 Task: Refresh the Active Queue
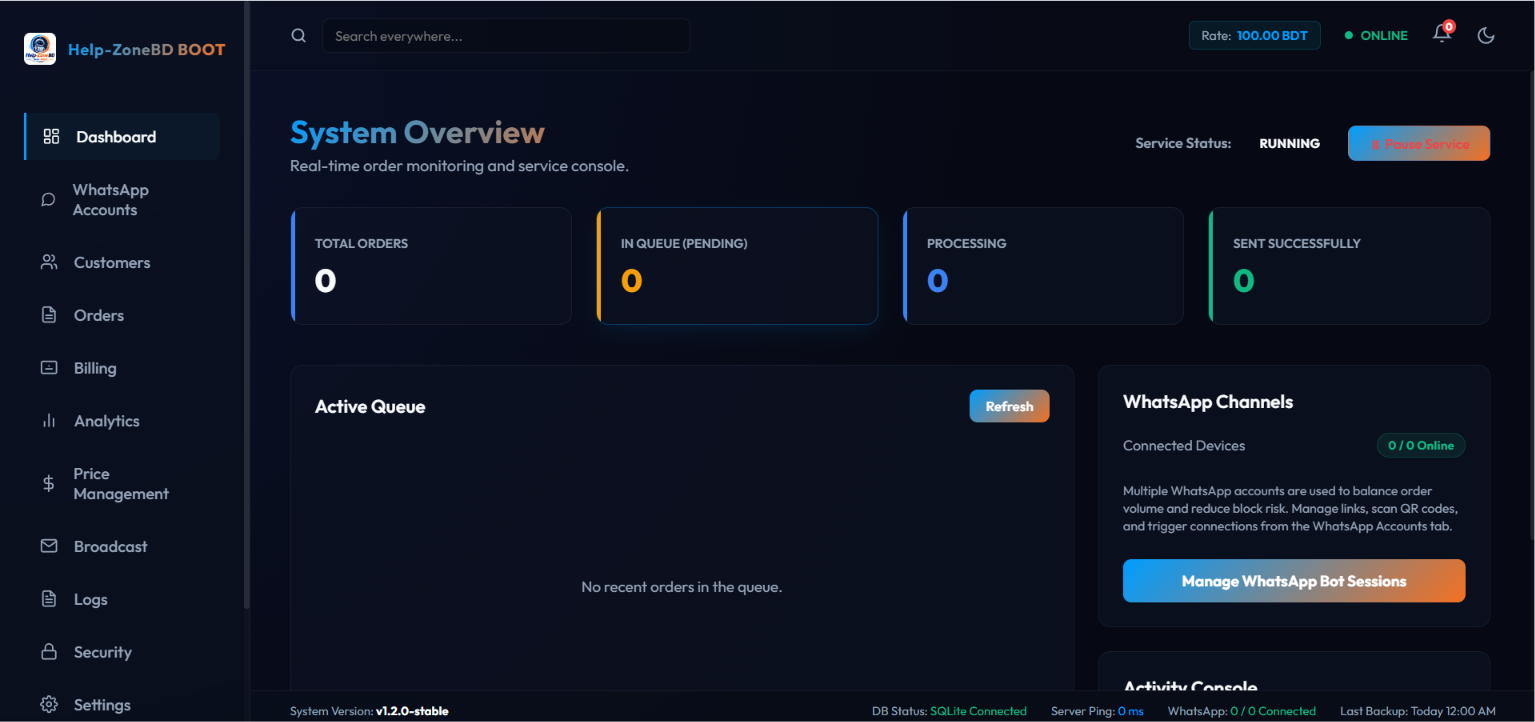tap(1009, 406)
